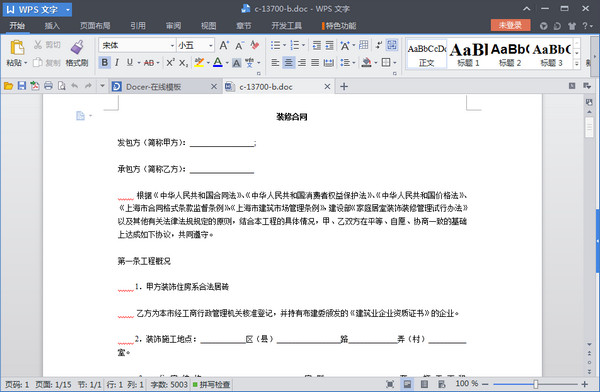The width and height of the screenshot is (600, 392).
Task: Click the distributed alignment icon
Action: 328,62
